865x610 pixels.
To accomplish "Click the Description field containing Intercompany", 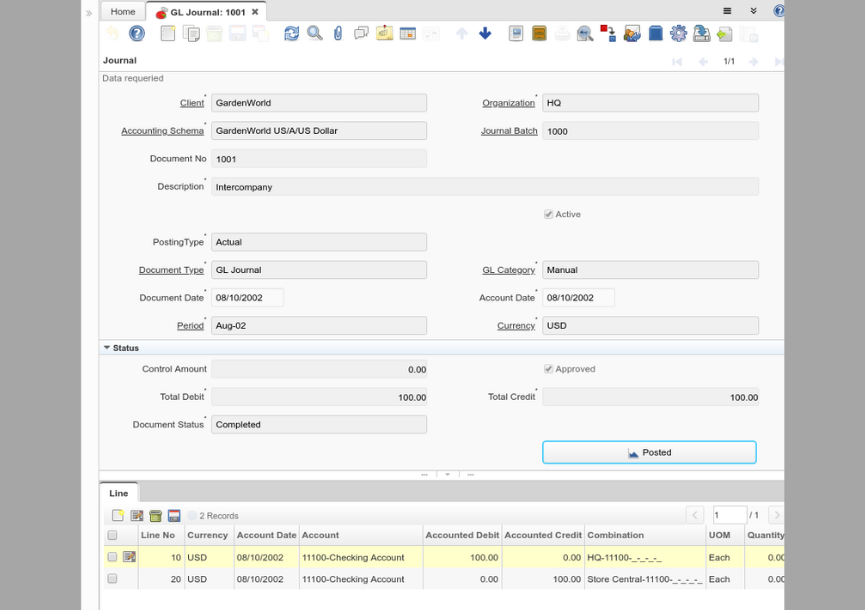I will coord(485,187).
